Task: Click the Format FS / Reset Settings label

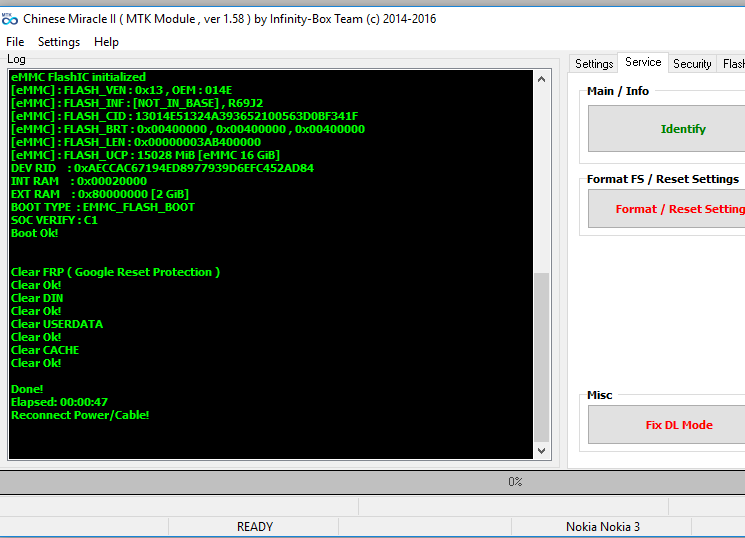Action: click(663, 179)
